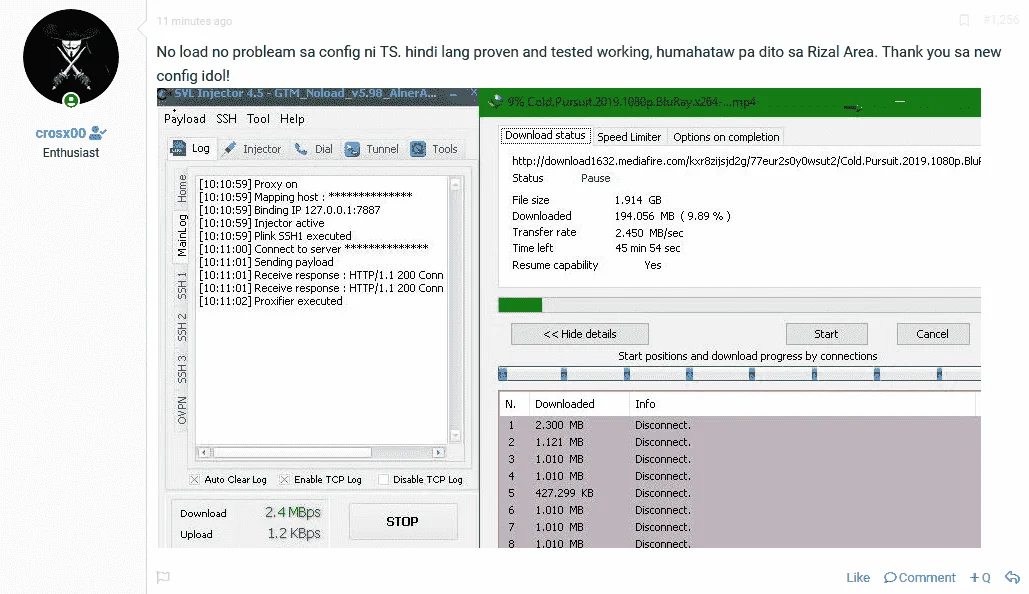Click log line 'Proxifier executed'
The width and height of the screenshot is (1029, 594).
(271, 301)
